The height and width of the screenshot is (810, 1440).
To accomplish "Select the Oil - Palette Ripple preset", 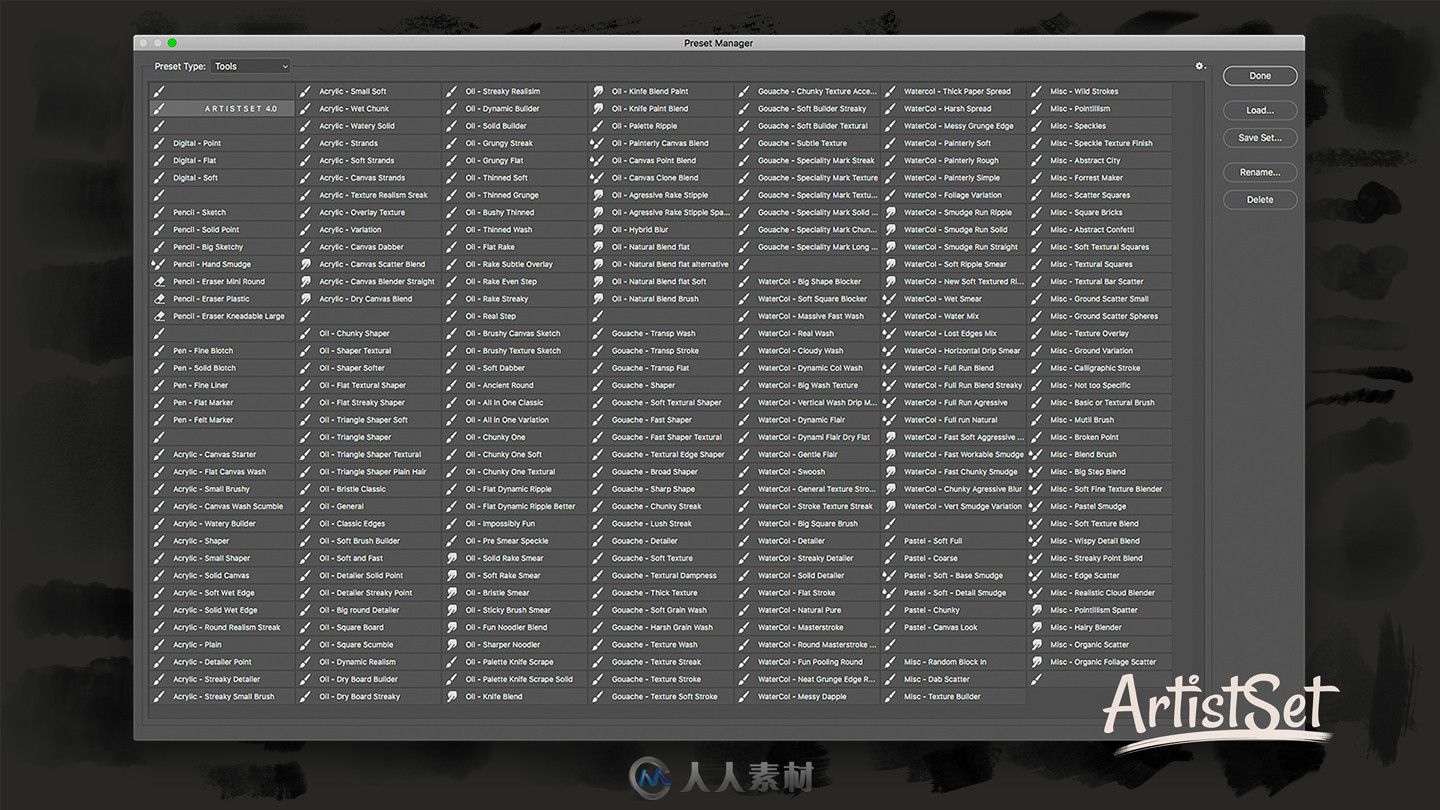I will [x=660, y=126].
